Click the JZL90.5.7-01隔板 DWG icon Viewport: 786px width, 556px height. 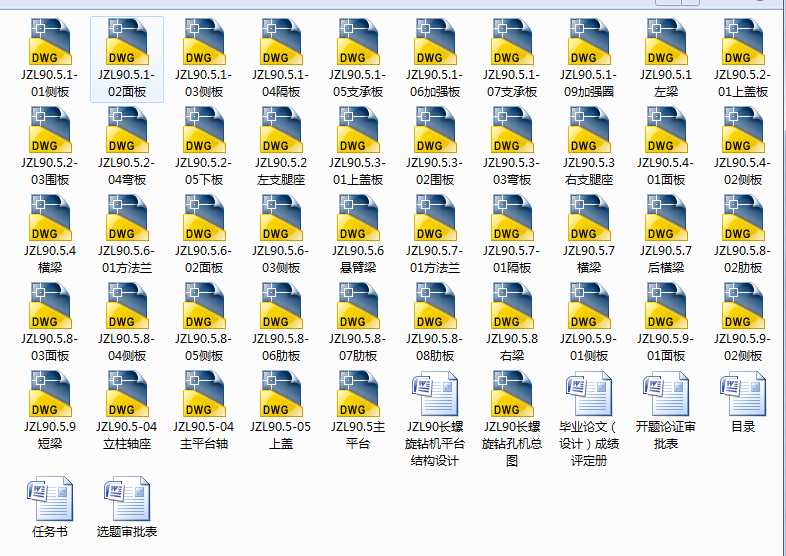[x=512, y=218]
